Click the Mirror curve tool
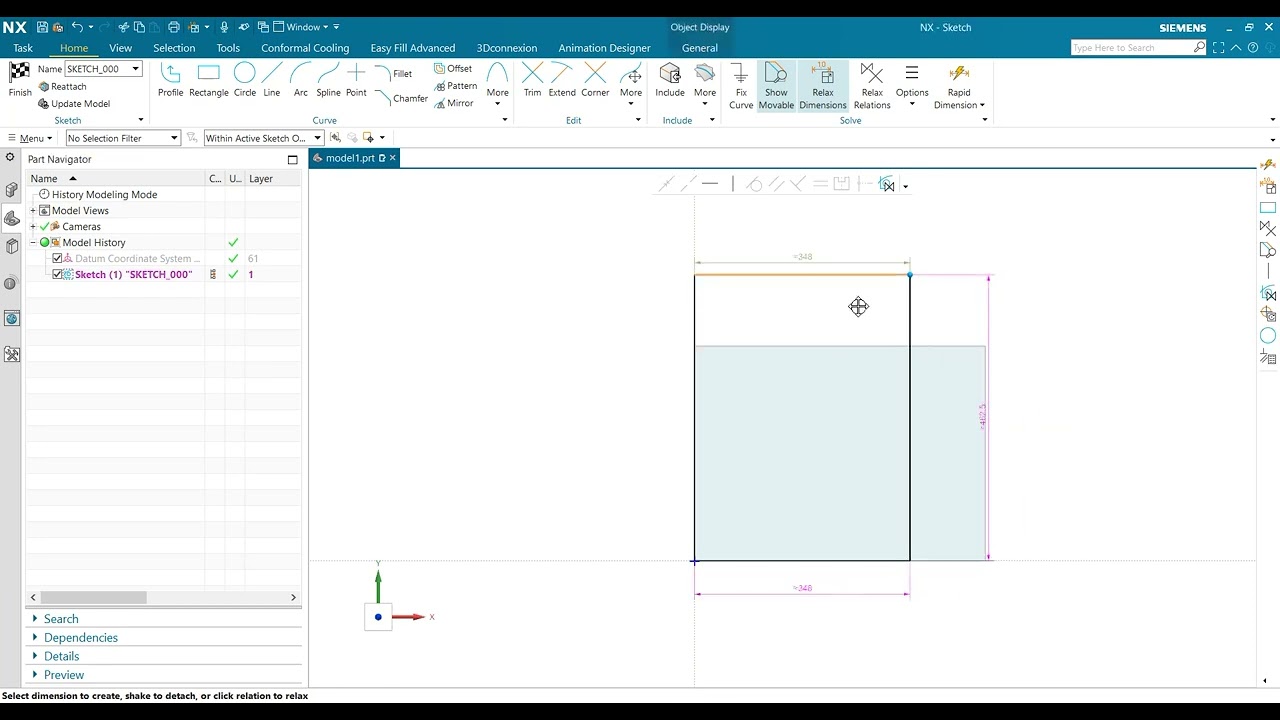Screen dimensions: 1280x720 454,103
